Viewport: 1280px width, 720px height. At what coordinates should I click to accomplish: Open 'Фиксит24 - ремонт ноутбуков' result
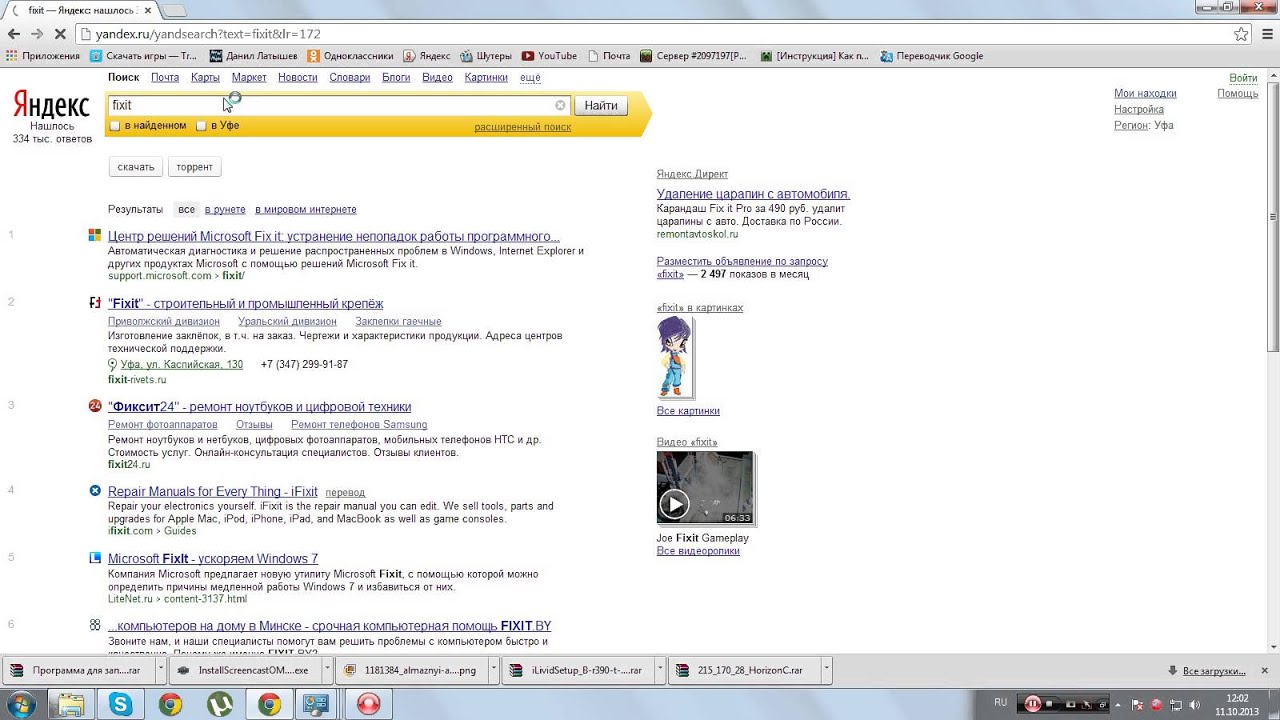[x=259, y=407]
